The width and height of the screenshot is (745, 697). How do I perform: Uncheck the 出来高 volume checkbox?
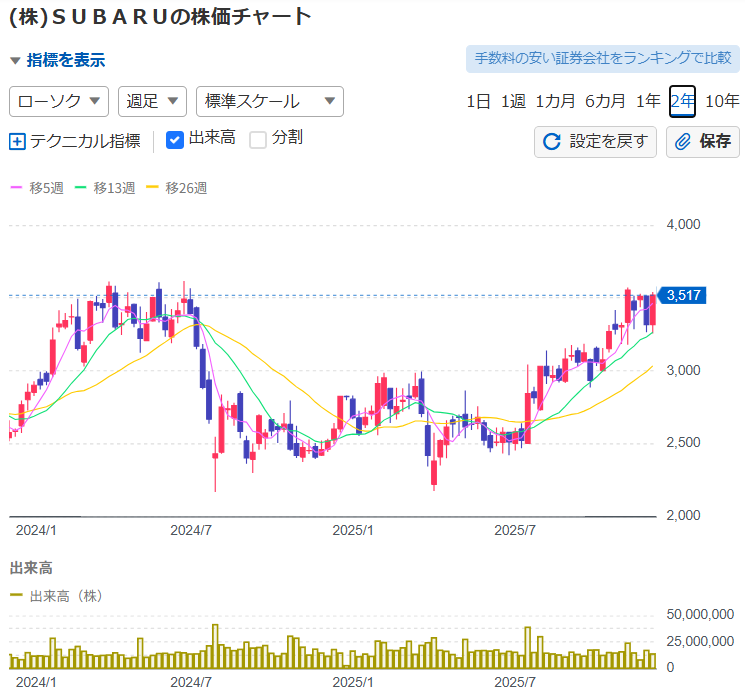(x=174, y=139)
